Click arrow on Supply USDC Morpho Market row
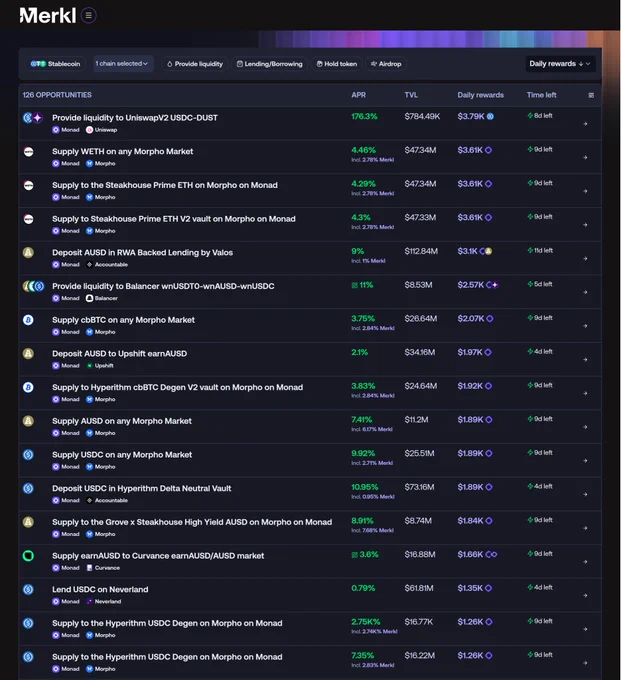621x680 pixels. 585,461
